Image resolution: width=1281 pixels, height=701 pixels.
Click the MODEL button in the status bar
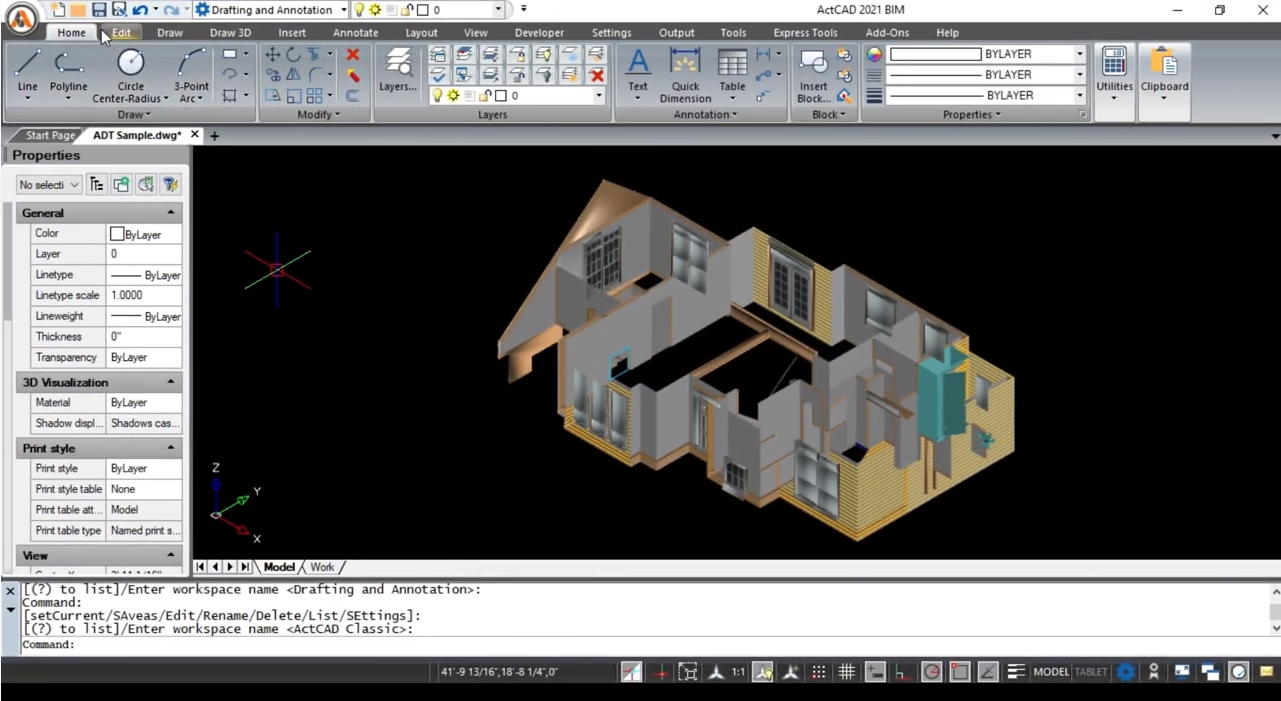[1051, 671]
